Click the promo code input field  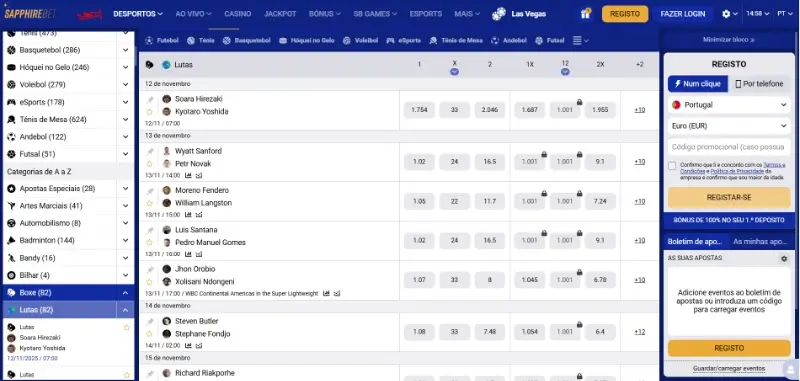pyautogui.click(x=729, y=147)
